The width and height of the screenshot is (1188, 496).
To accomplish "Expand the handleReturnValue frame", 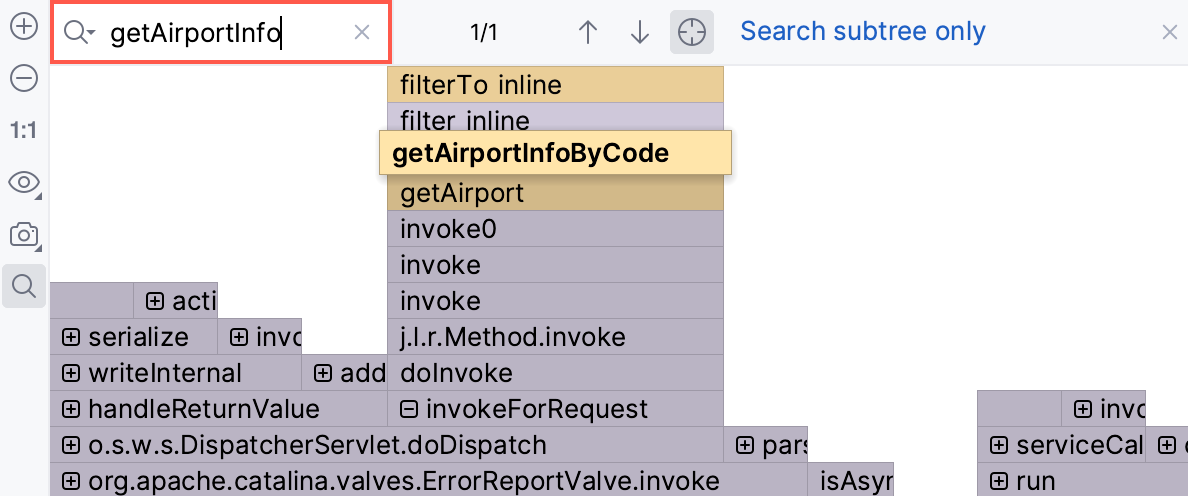I will tap(71, 409).
